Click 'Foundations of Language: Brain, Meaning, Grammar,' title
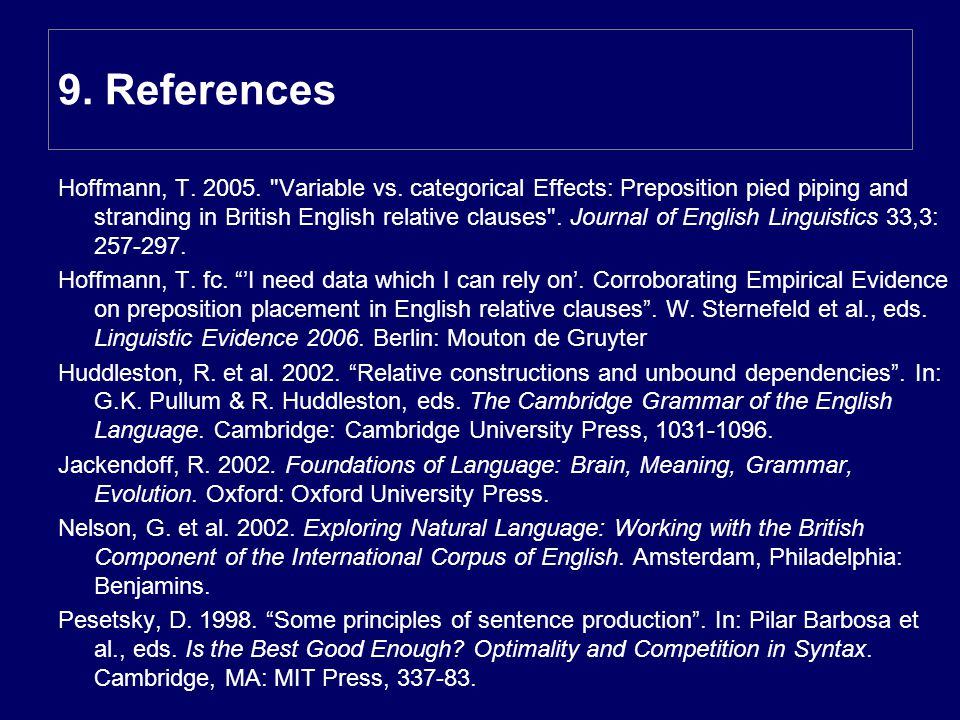This screenshot has height=720, width=960. (x=569, y=465)
